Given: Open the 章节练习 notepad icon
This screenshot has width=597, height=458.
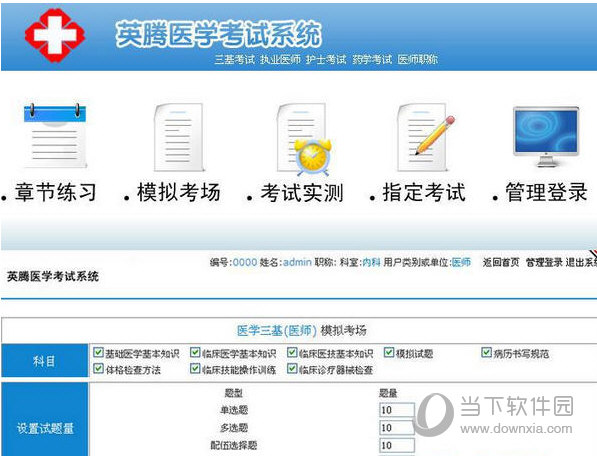Looking at the screenshot, I should (55, 136).
